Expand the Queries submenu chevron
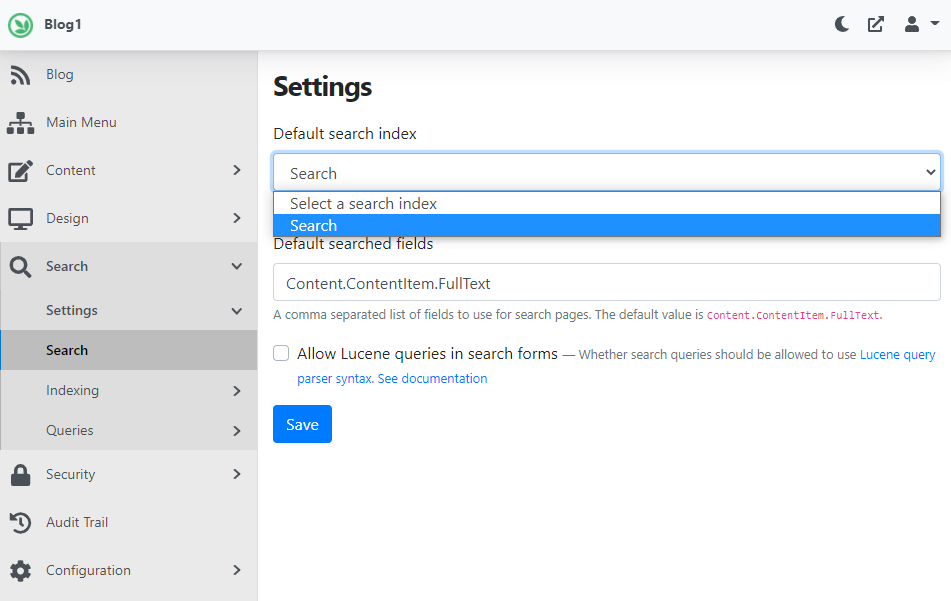The height and width of the screenshot is (601, 951). 237,431
